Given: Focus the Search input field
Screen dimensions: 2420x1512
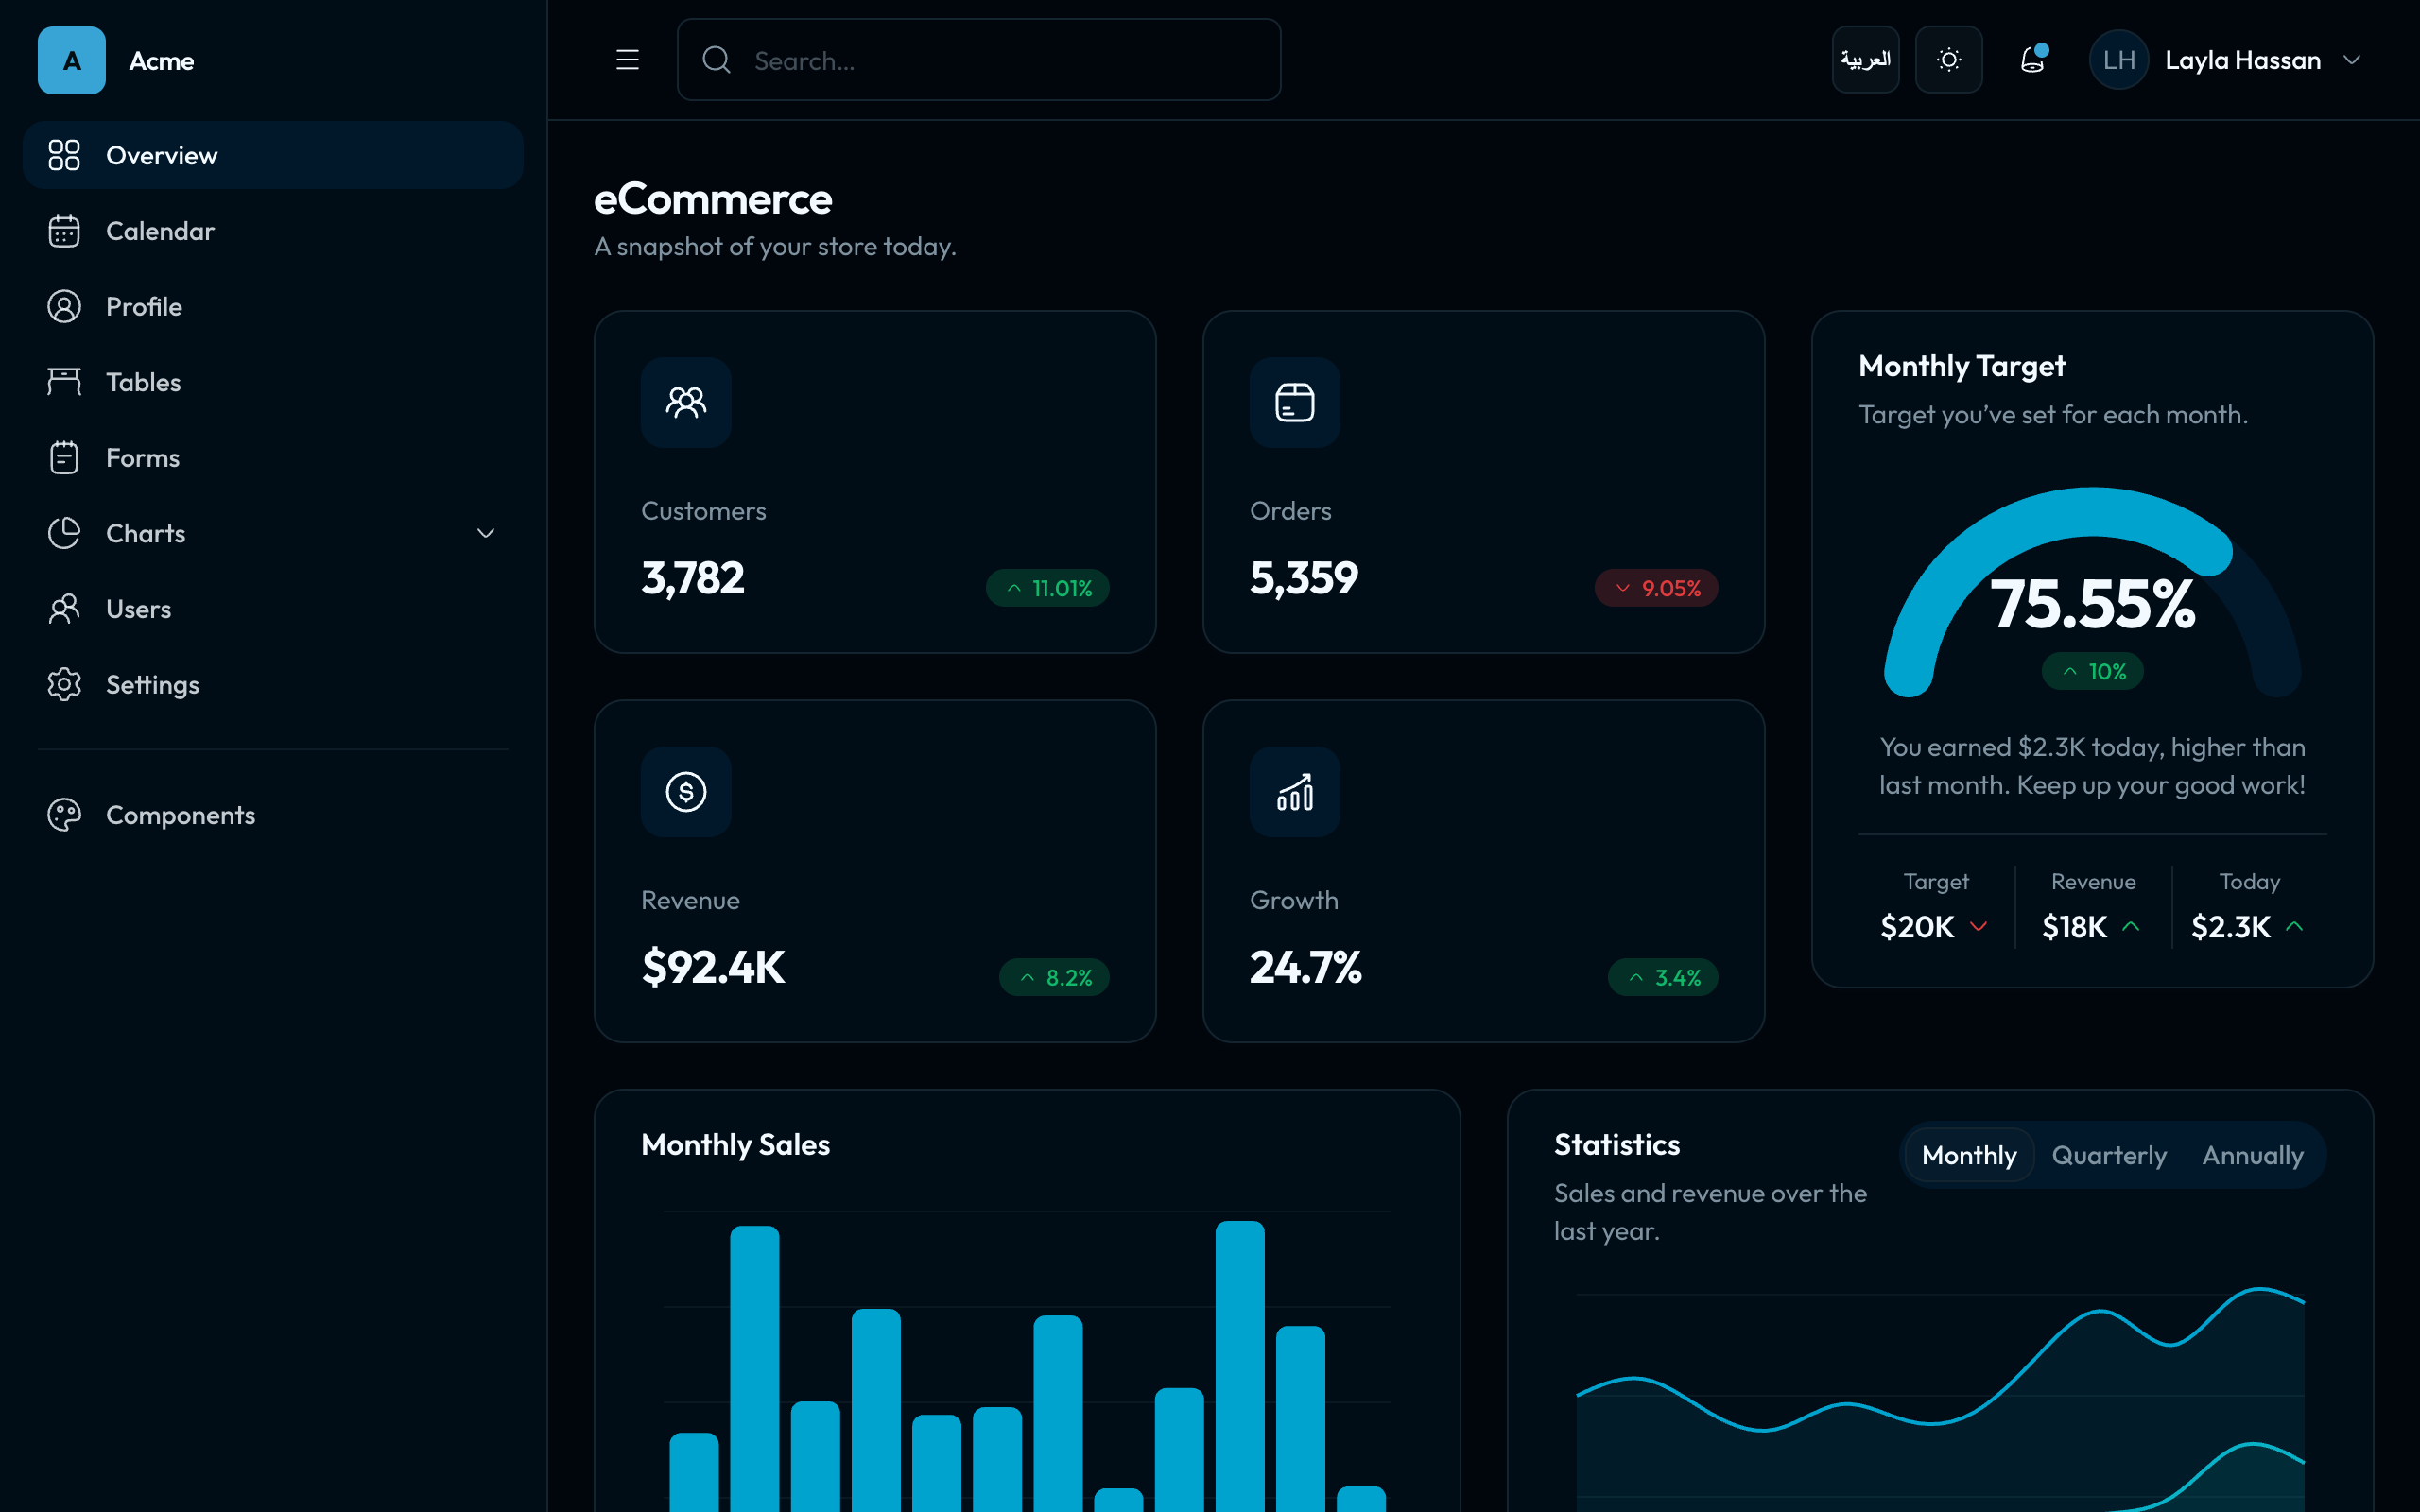Looking at the screenshot, I should 979,60.
